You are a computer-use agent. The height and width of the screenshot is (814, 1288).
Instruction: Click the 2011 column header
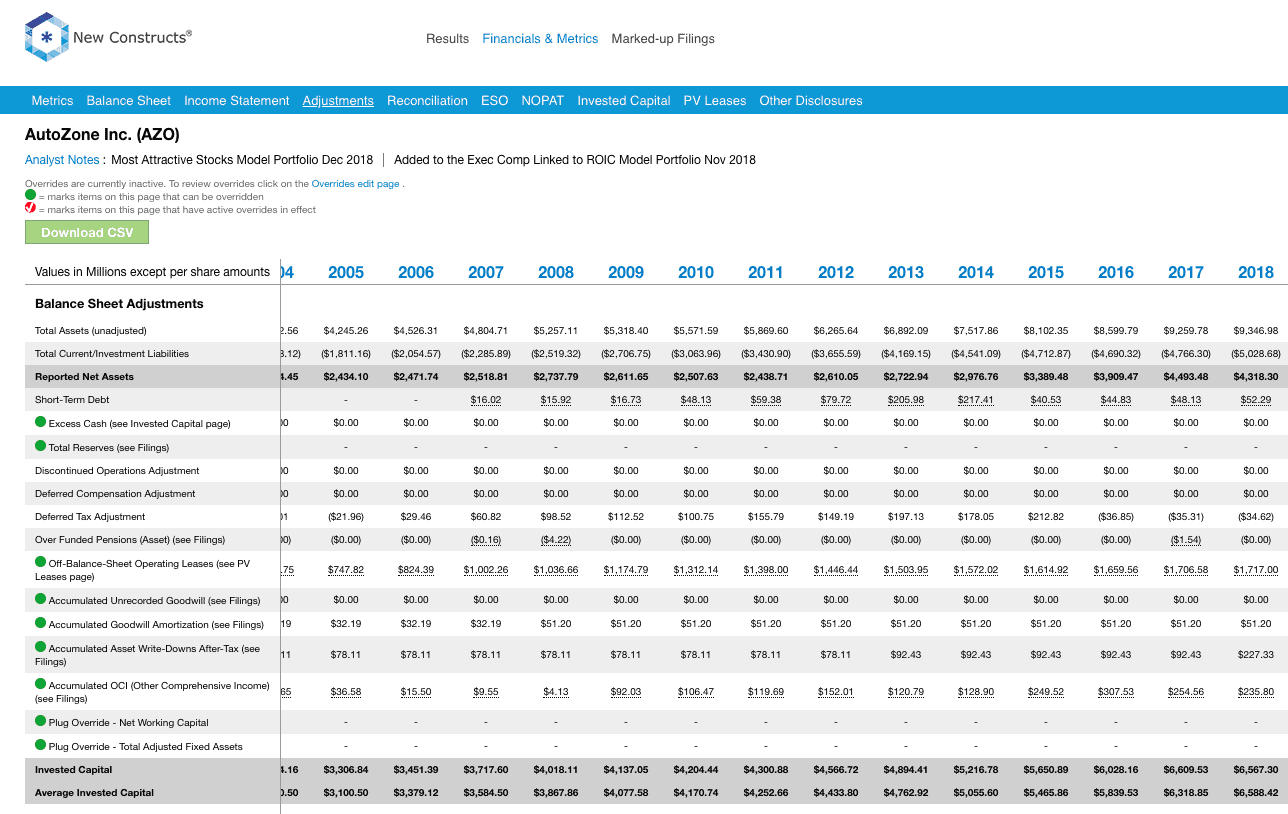pos(766,272)
